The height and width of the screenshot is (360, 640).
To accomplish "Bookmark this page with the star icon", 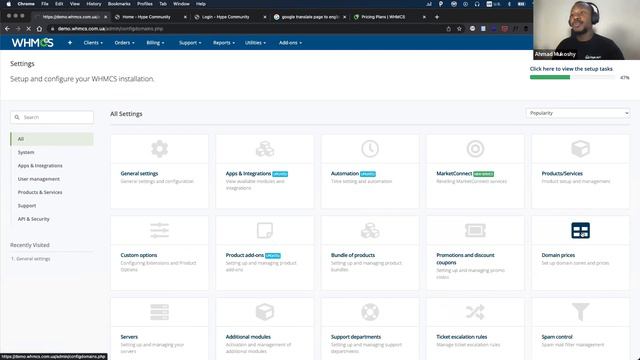I will pyautogui.click(x=459, y=29).
